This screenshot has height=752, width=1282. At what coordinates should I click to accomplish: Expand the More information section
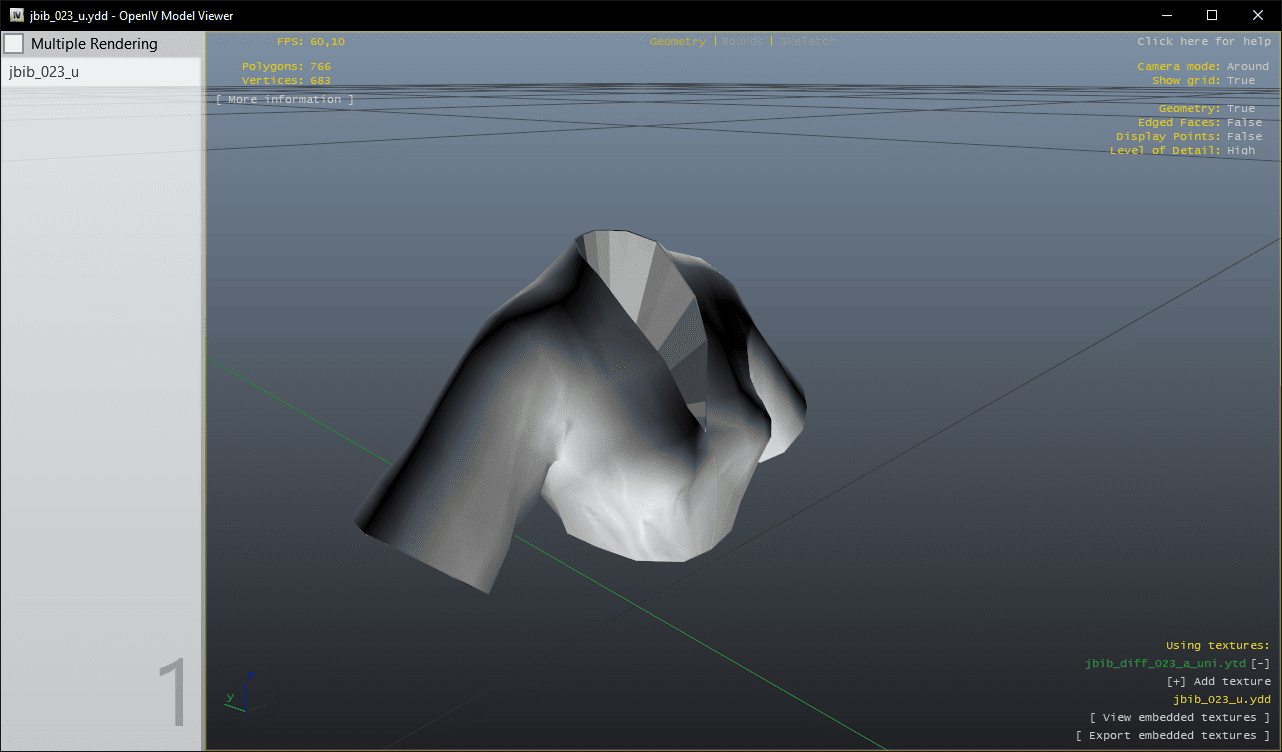(x=285, y=100)
